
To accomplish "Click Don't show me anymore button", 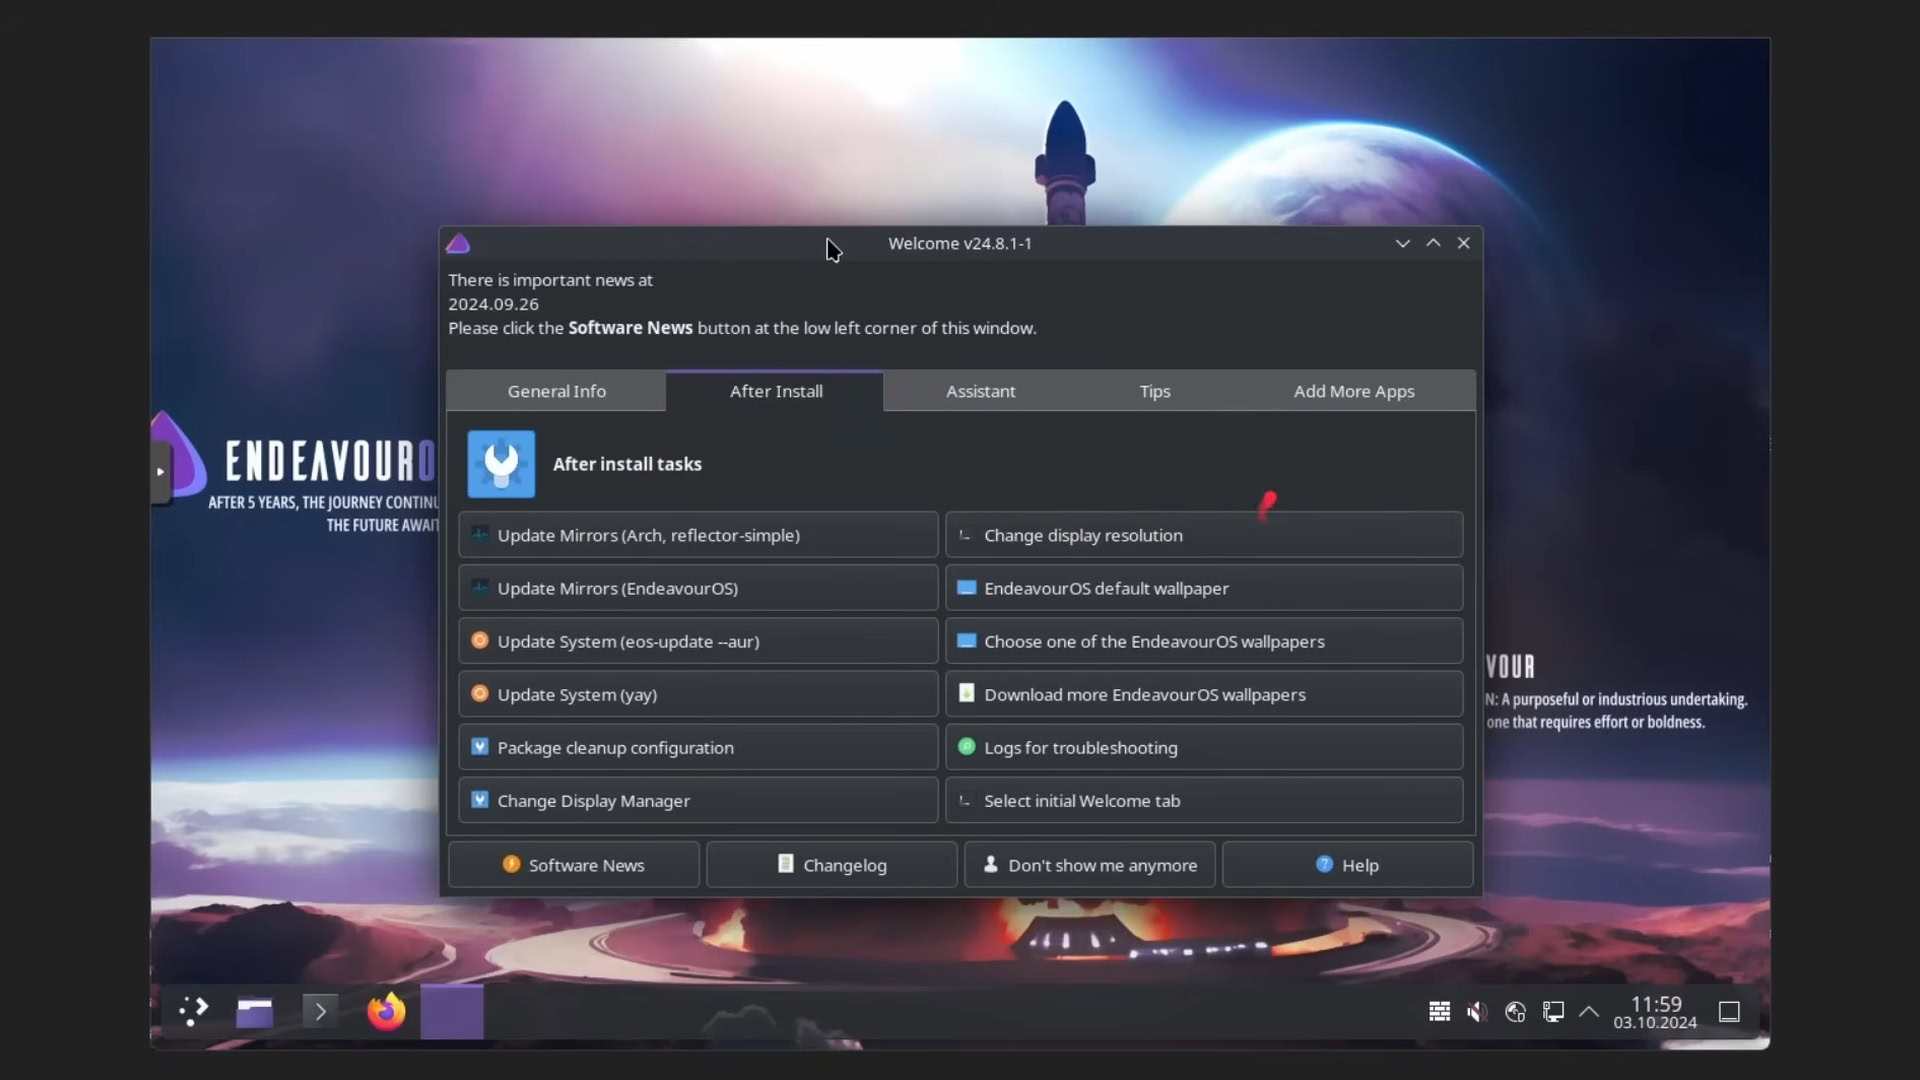I will (x=1089, y=864).
